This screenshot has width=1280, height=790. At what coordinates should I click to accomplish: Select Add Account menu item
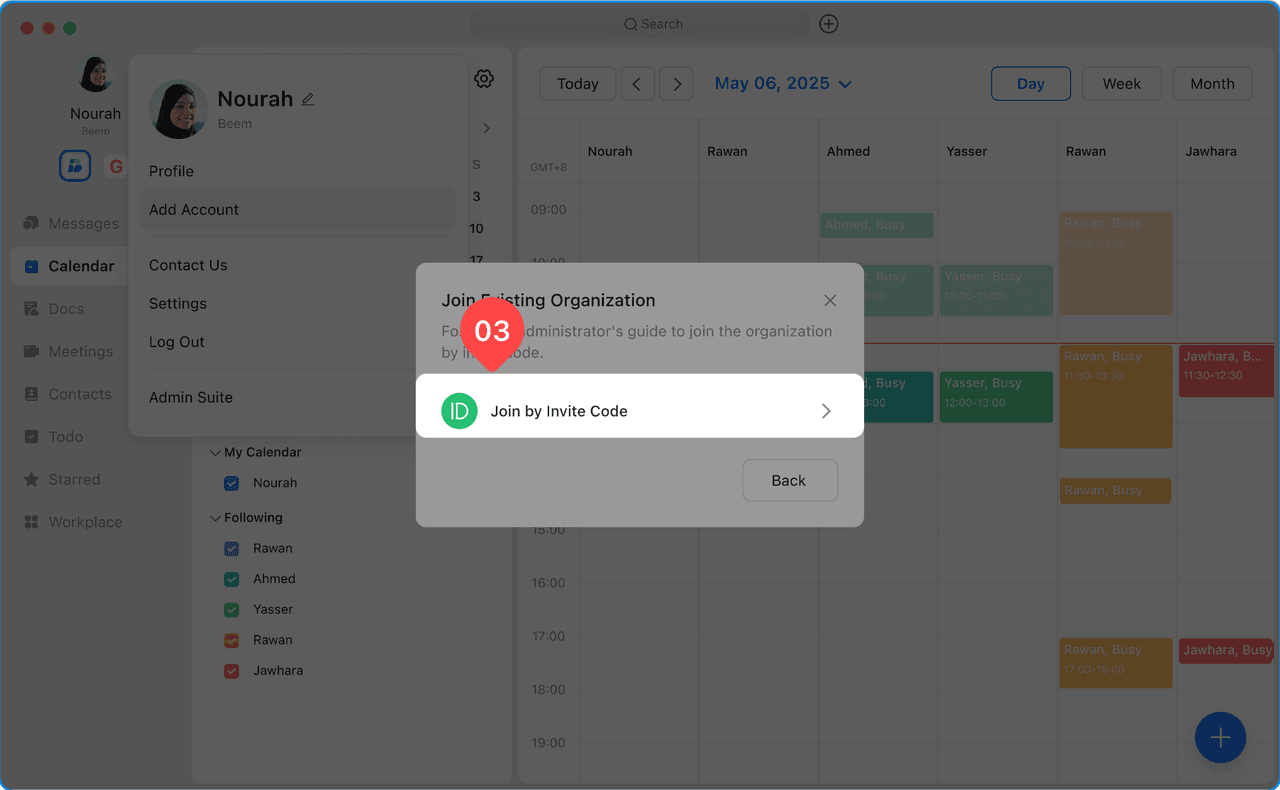coord(194,210)
